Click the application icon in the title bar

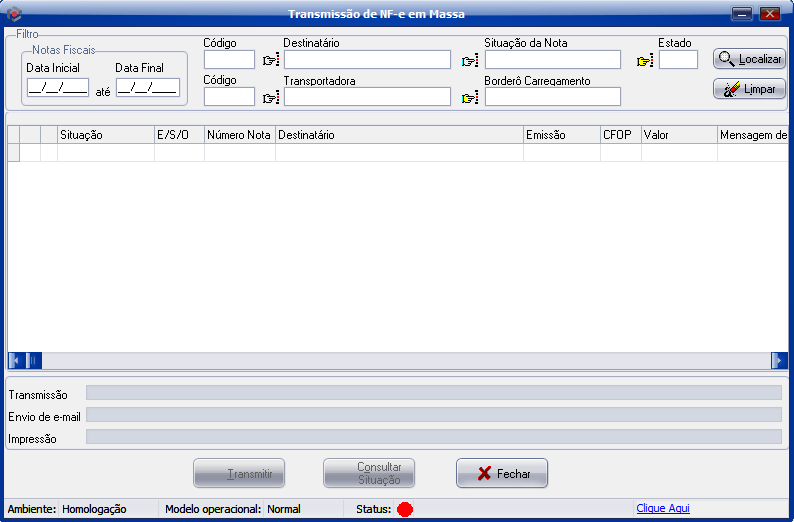point(14,14)
